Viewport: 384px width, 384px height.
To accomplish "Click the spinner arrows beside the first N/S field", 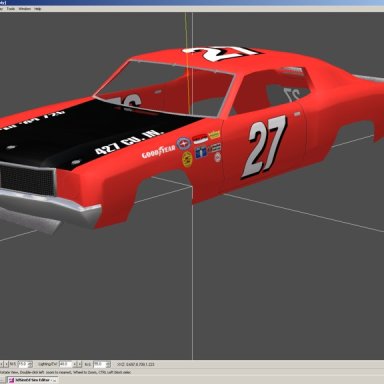I will 30,364.
